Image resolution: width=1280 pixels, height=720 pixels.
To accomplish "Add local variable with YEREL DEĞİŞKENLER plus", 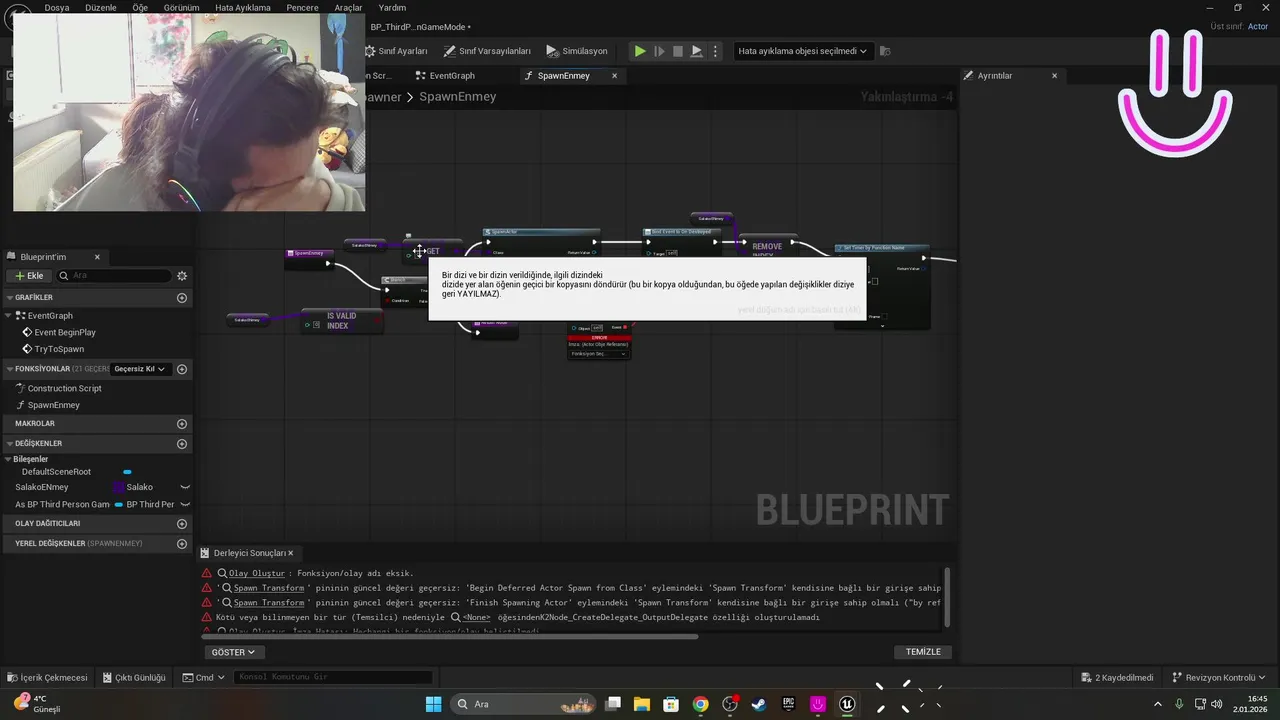I will pyautogui.click(x=182, y=544).
